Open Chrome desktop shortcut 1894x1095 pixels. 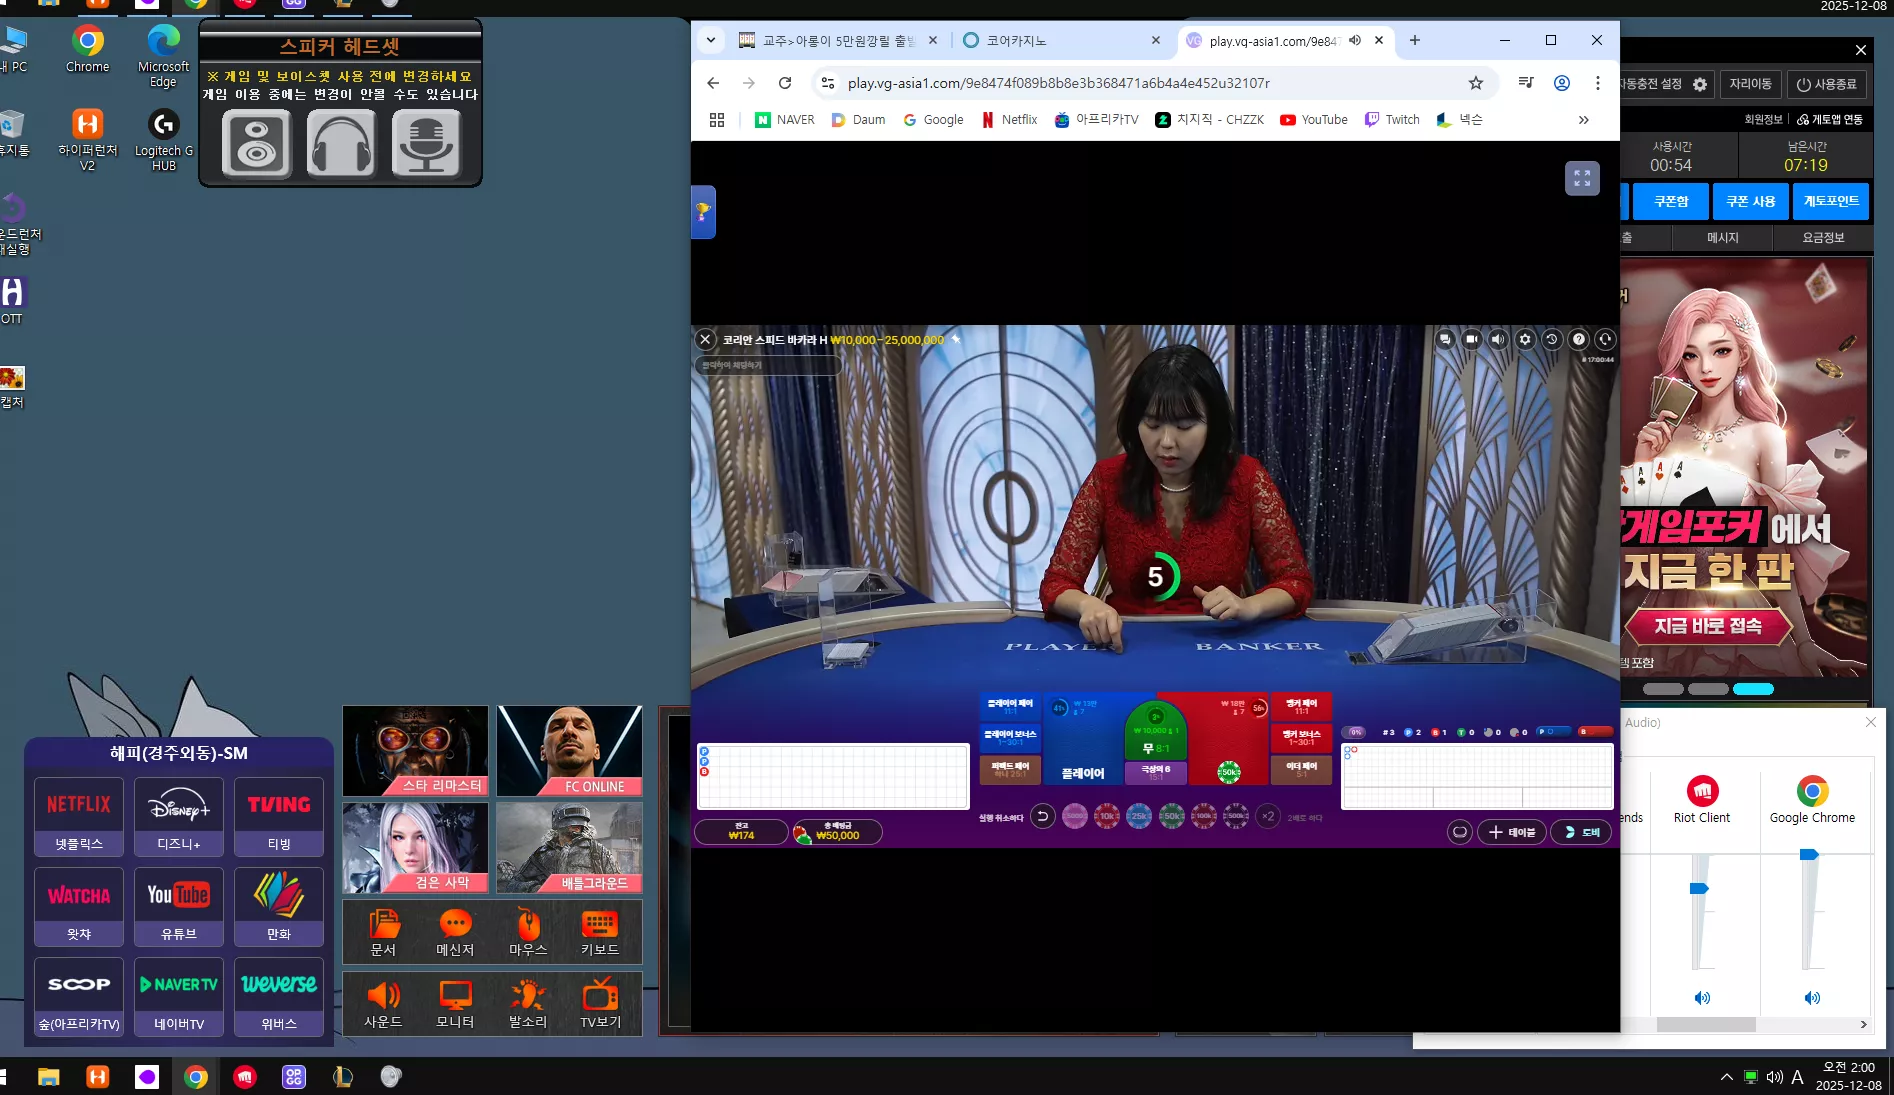pyautogui.click(x=88, y=49)
